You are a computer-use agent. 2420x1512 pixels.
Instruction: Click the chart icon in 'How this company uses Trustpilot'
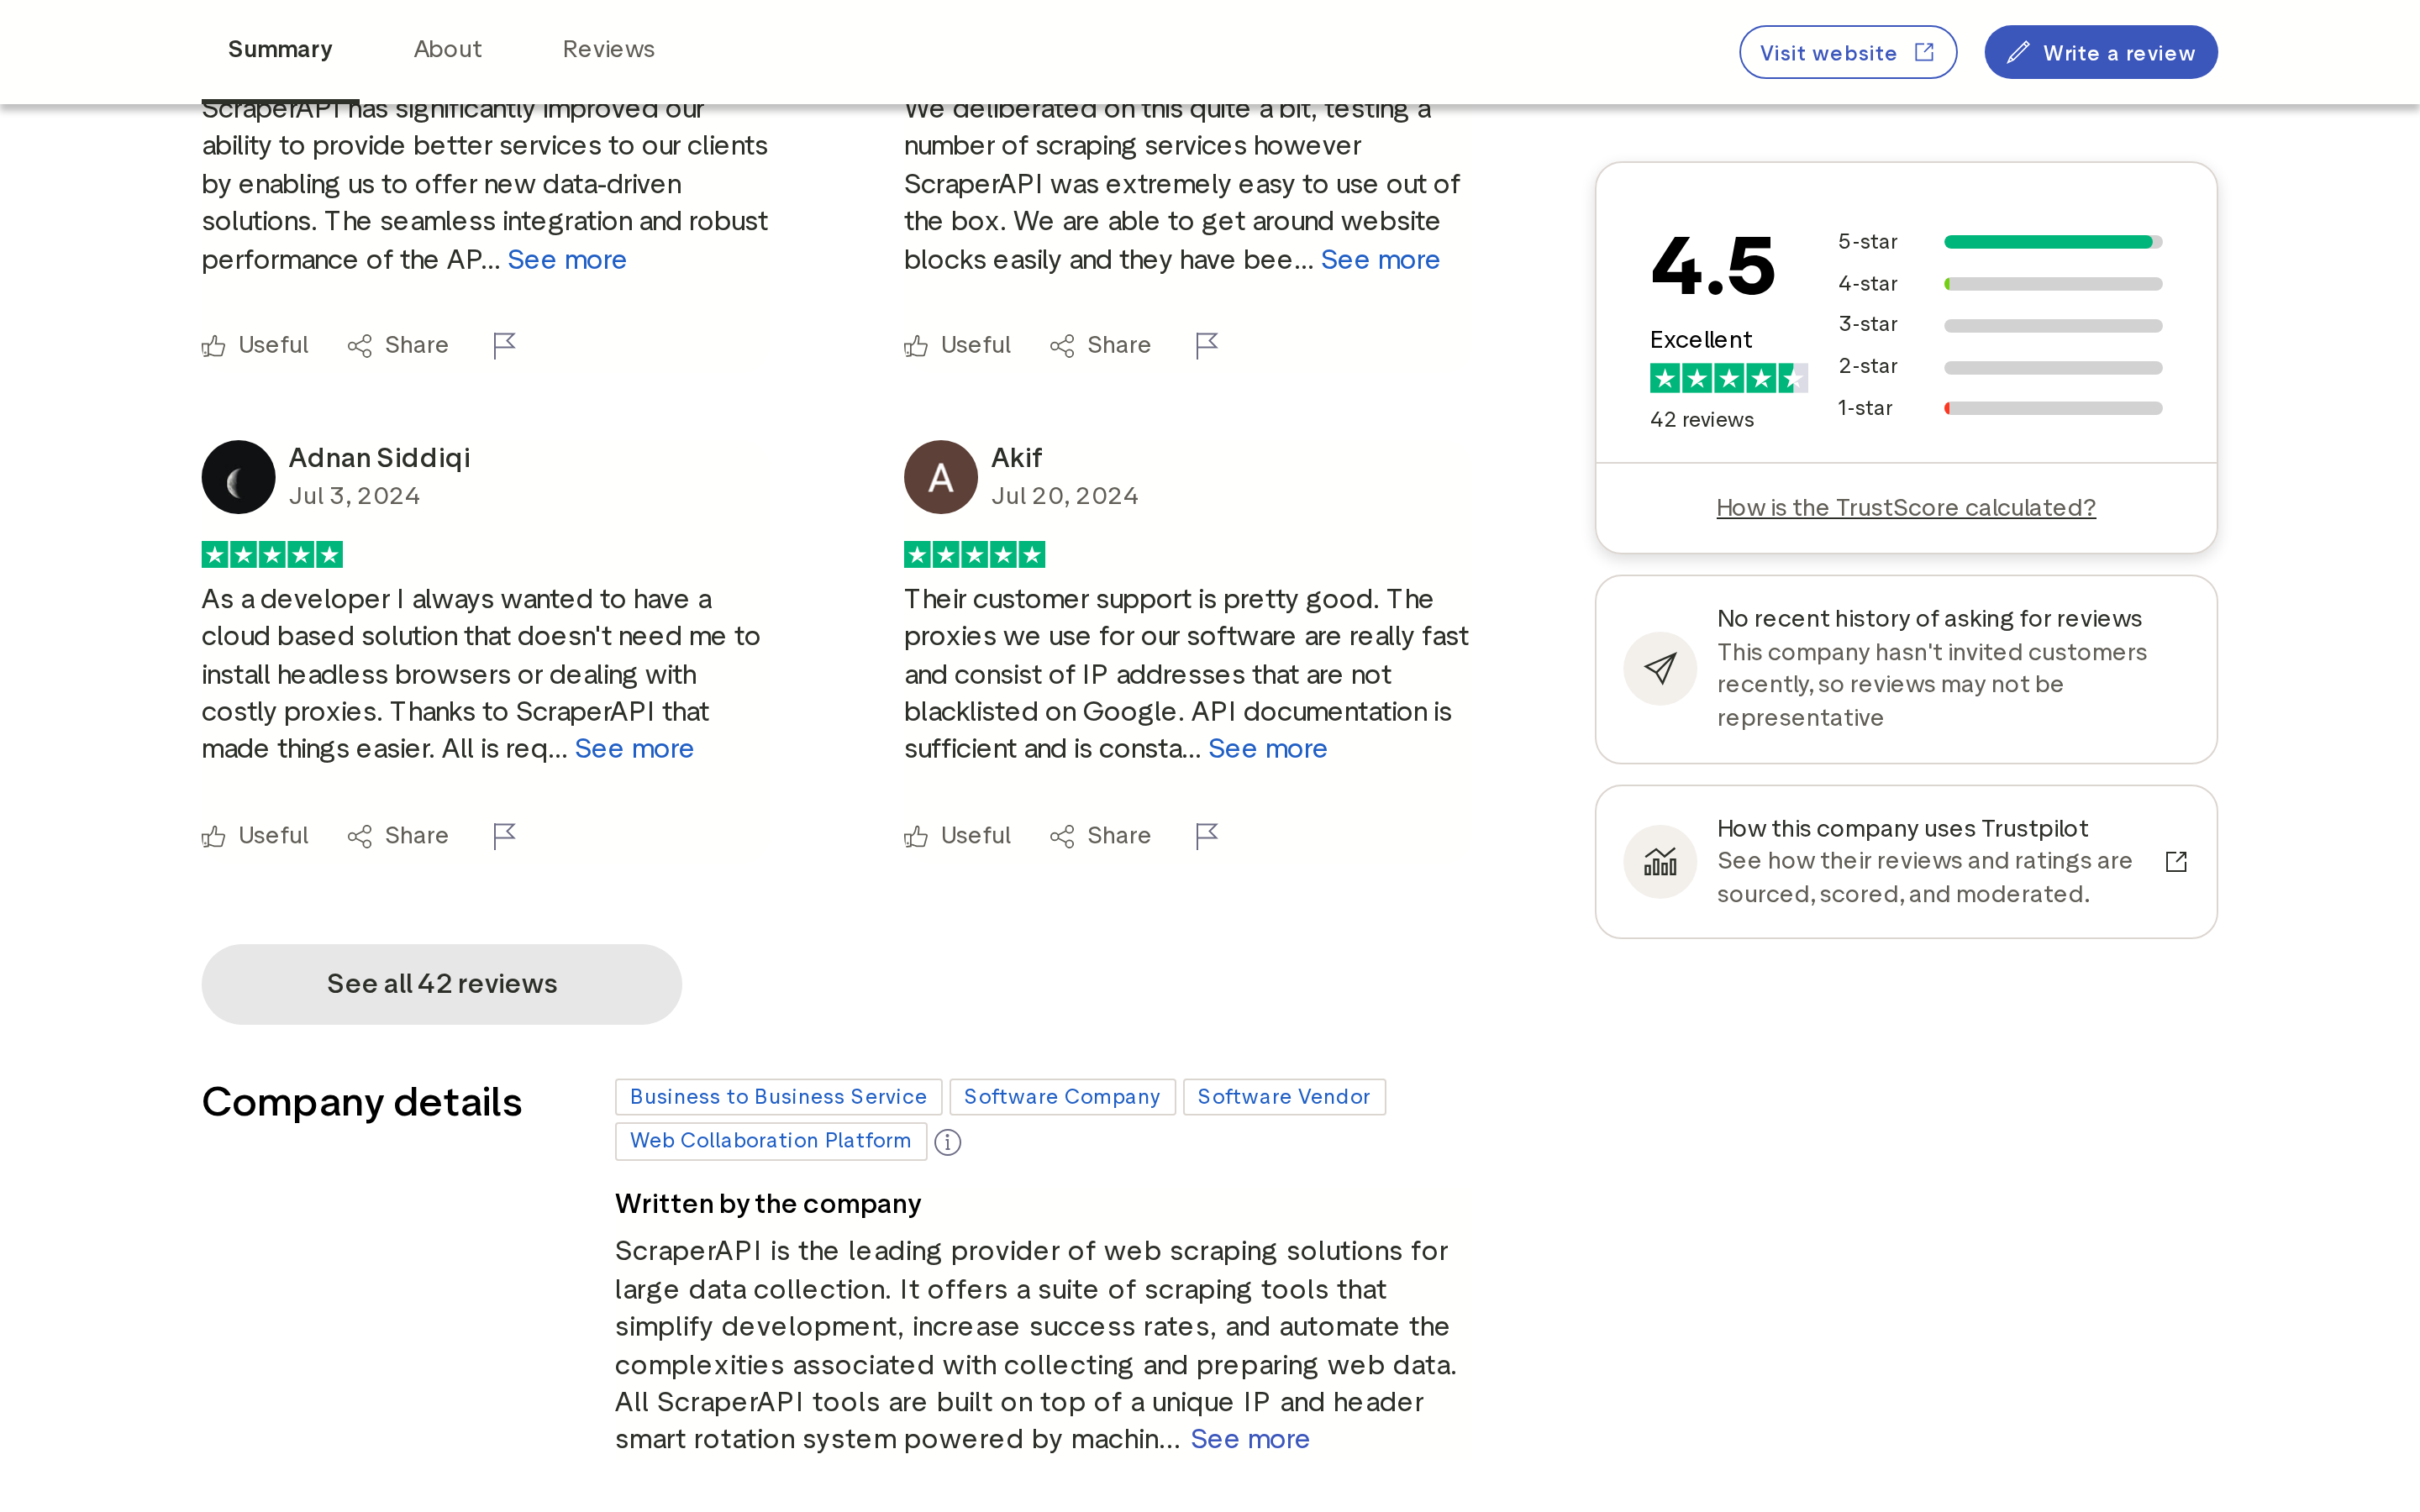[1660, 861]
